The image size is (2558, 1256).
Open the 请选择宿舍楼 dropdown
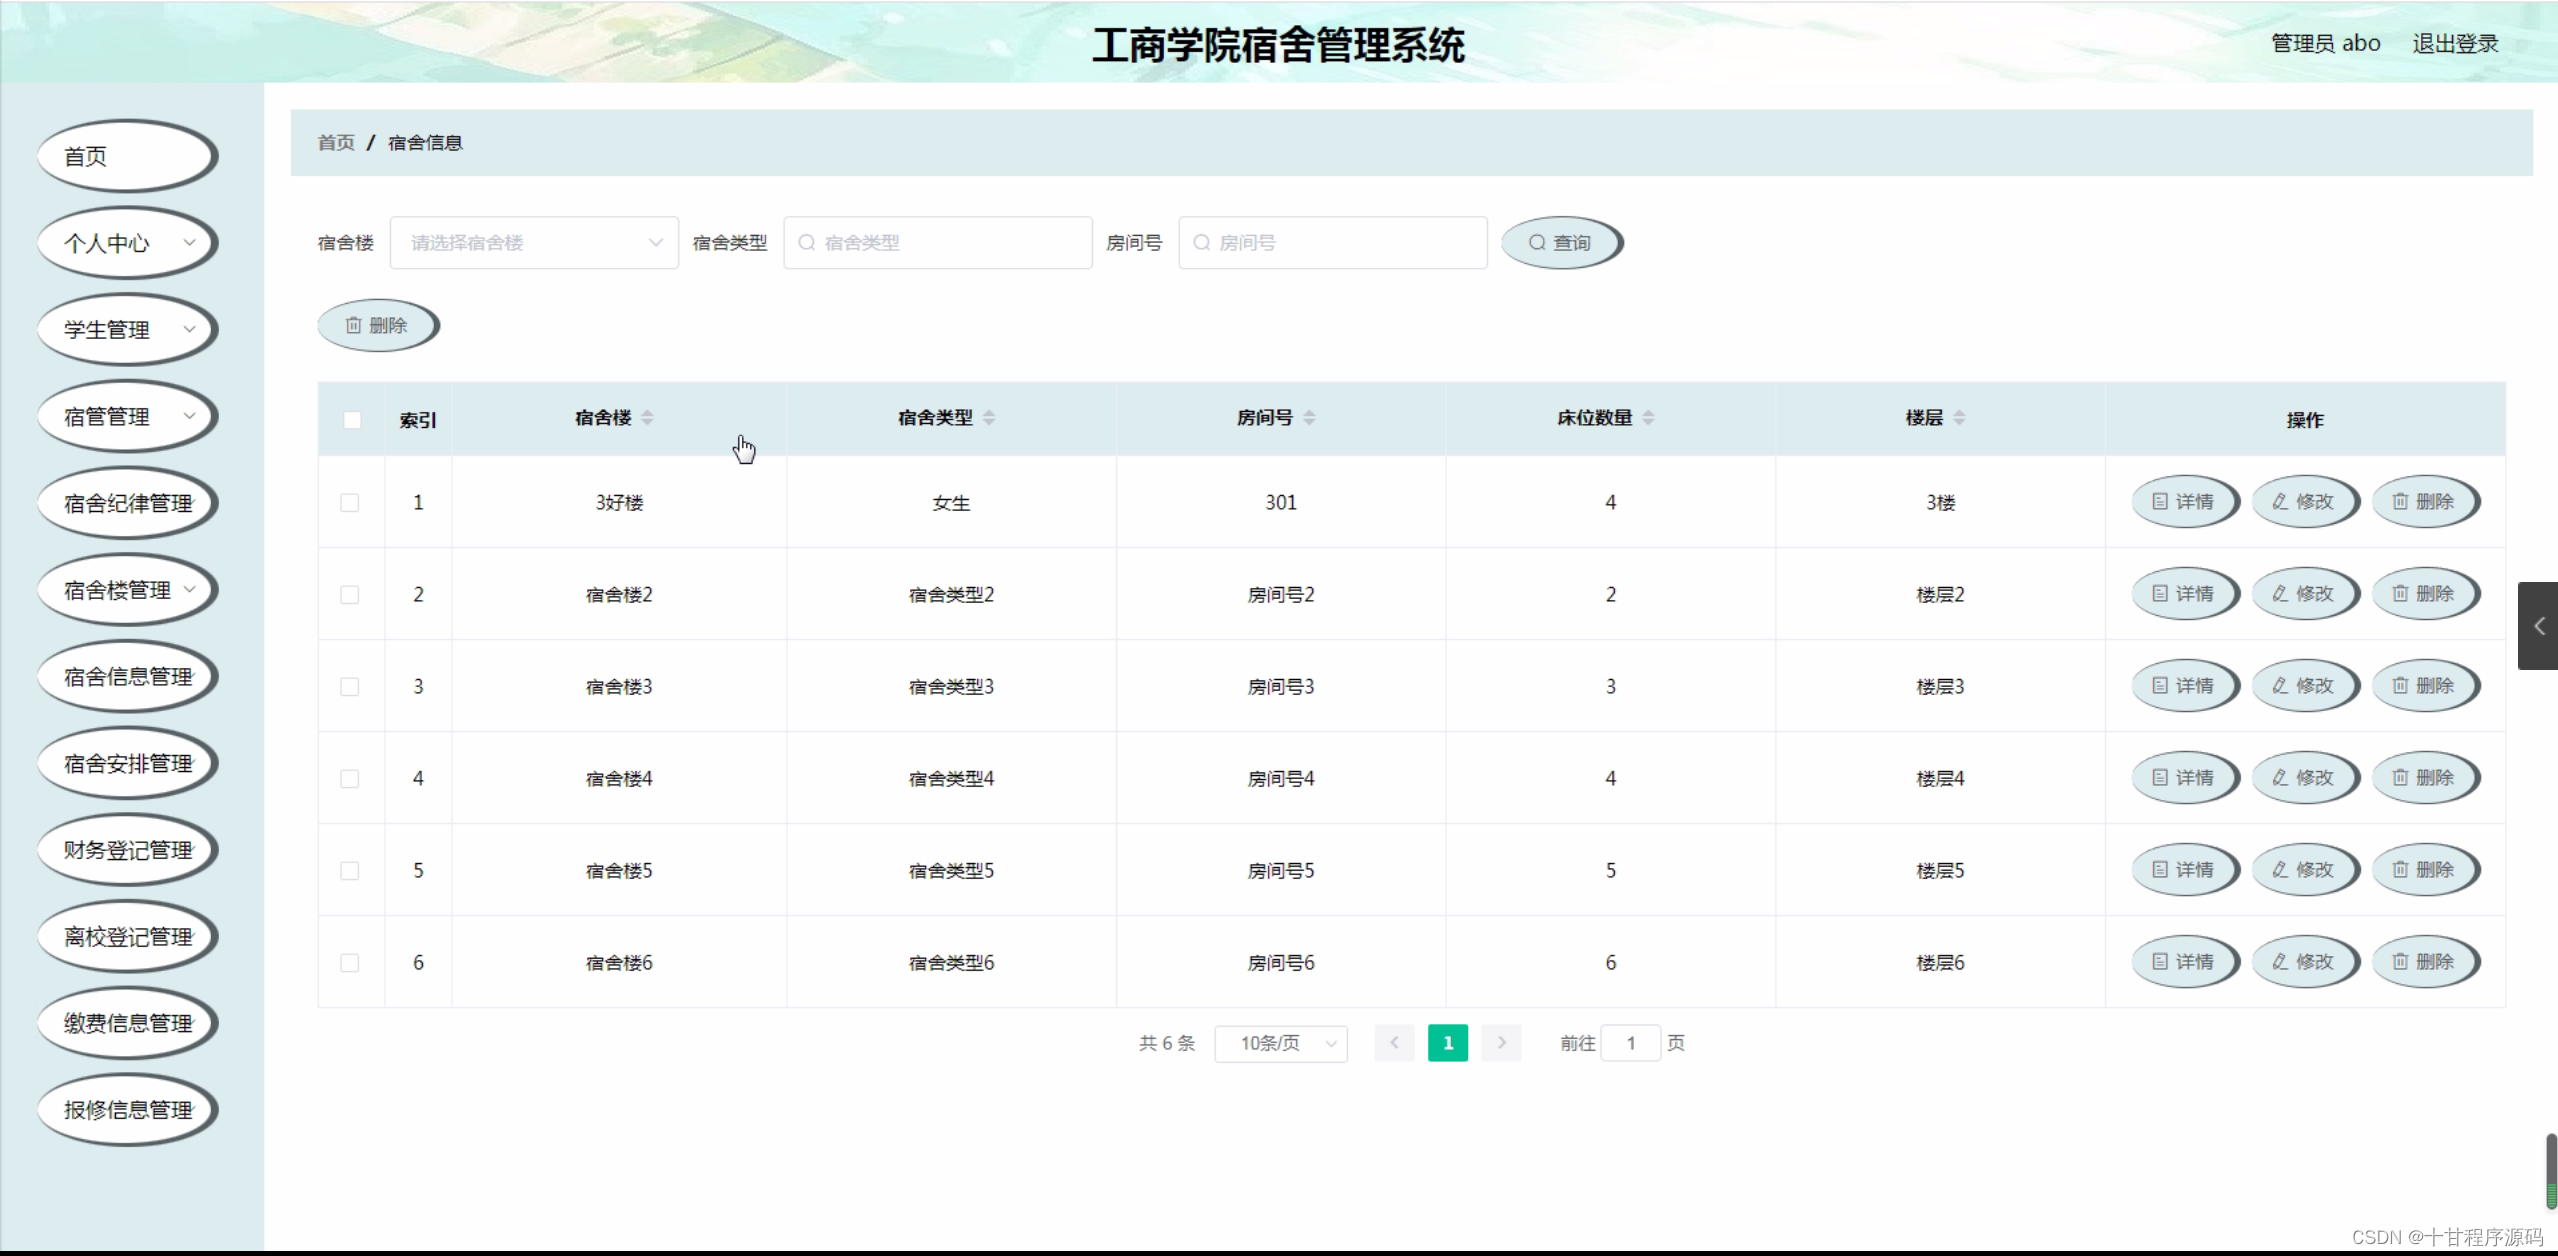pos(534,243)
